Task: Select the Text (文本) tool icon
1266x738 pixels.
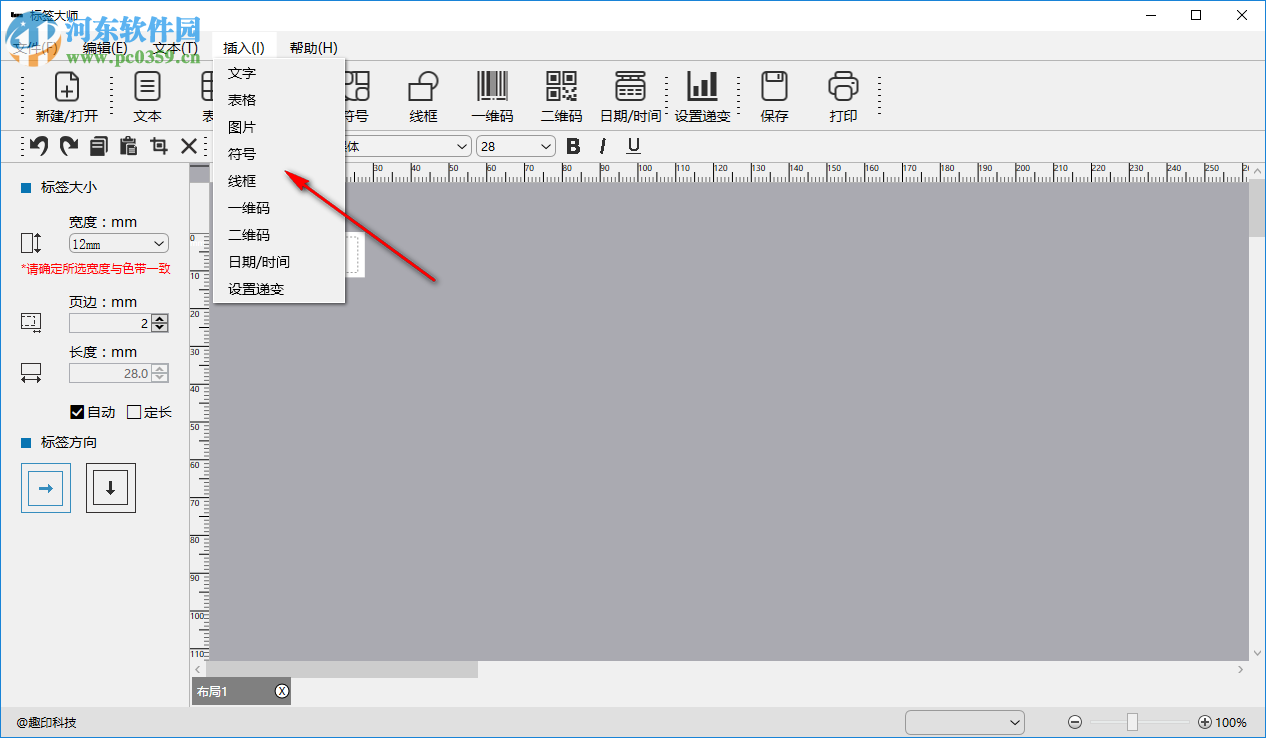Action: point(147,97)
